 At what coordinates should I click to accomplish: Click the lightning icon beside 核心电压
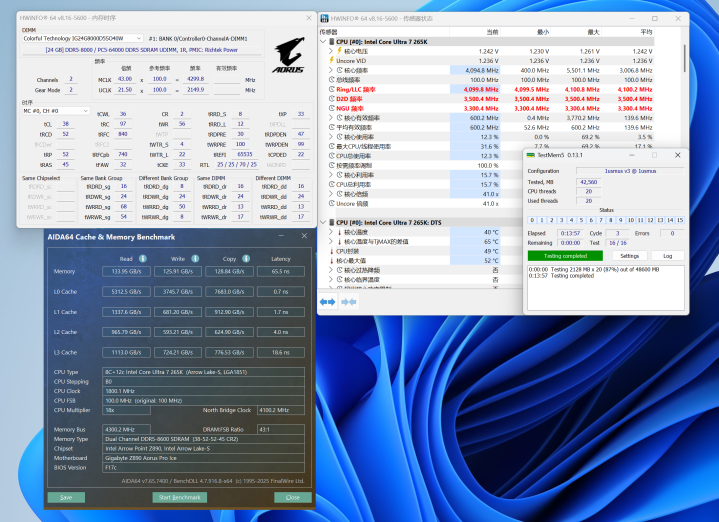[x=340, y=51]
